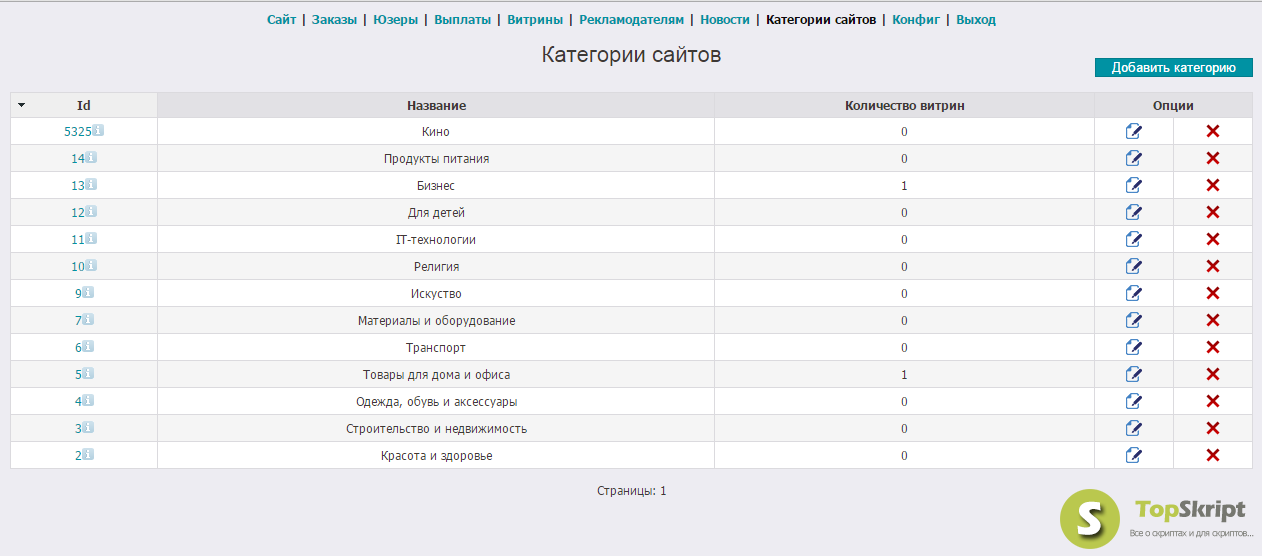Screen dimensions: 1262x556
Task: Click the TopSkript logo
Action: 1157,517
